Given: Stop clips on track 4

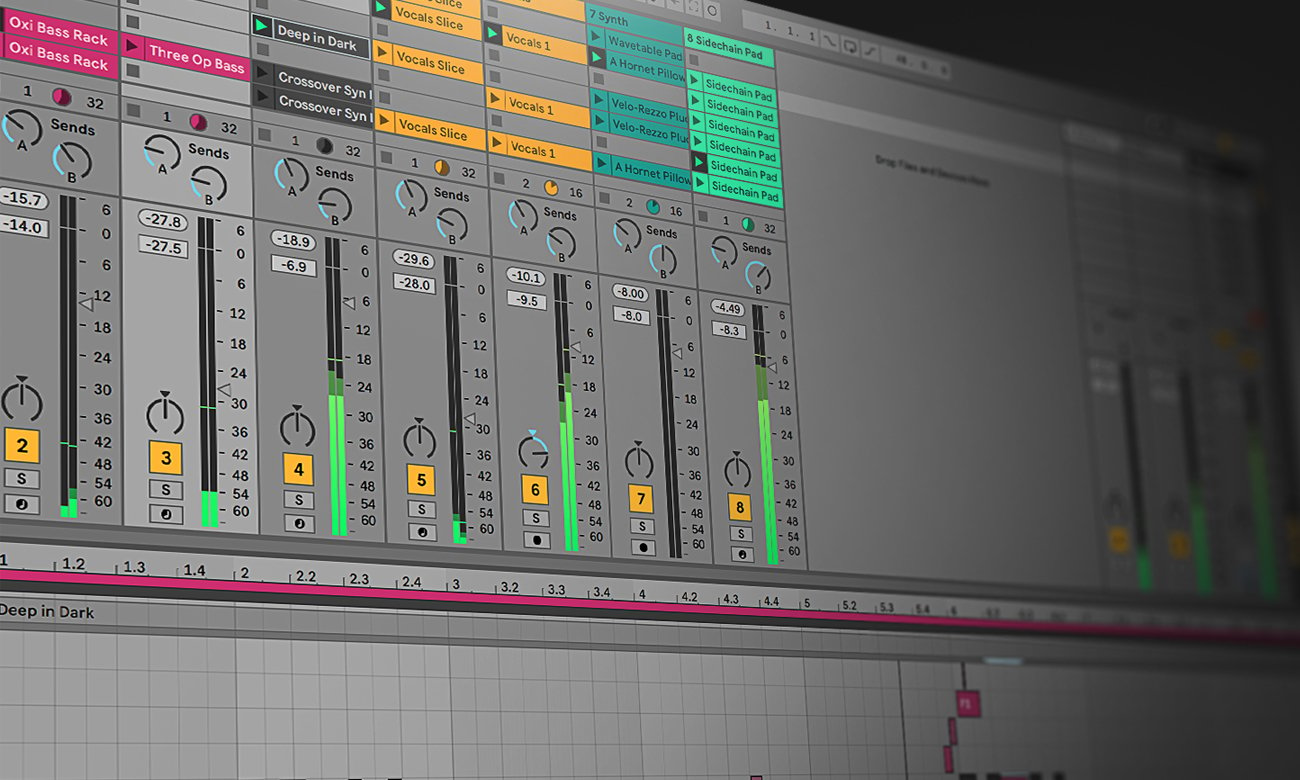Looking at the screenshot, I should pyautogui.click(x=262, y=134).
